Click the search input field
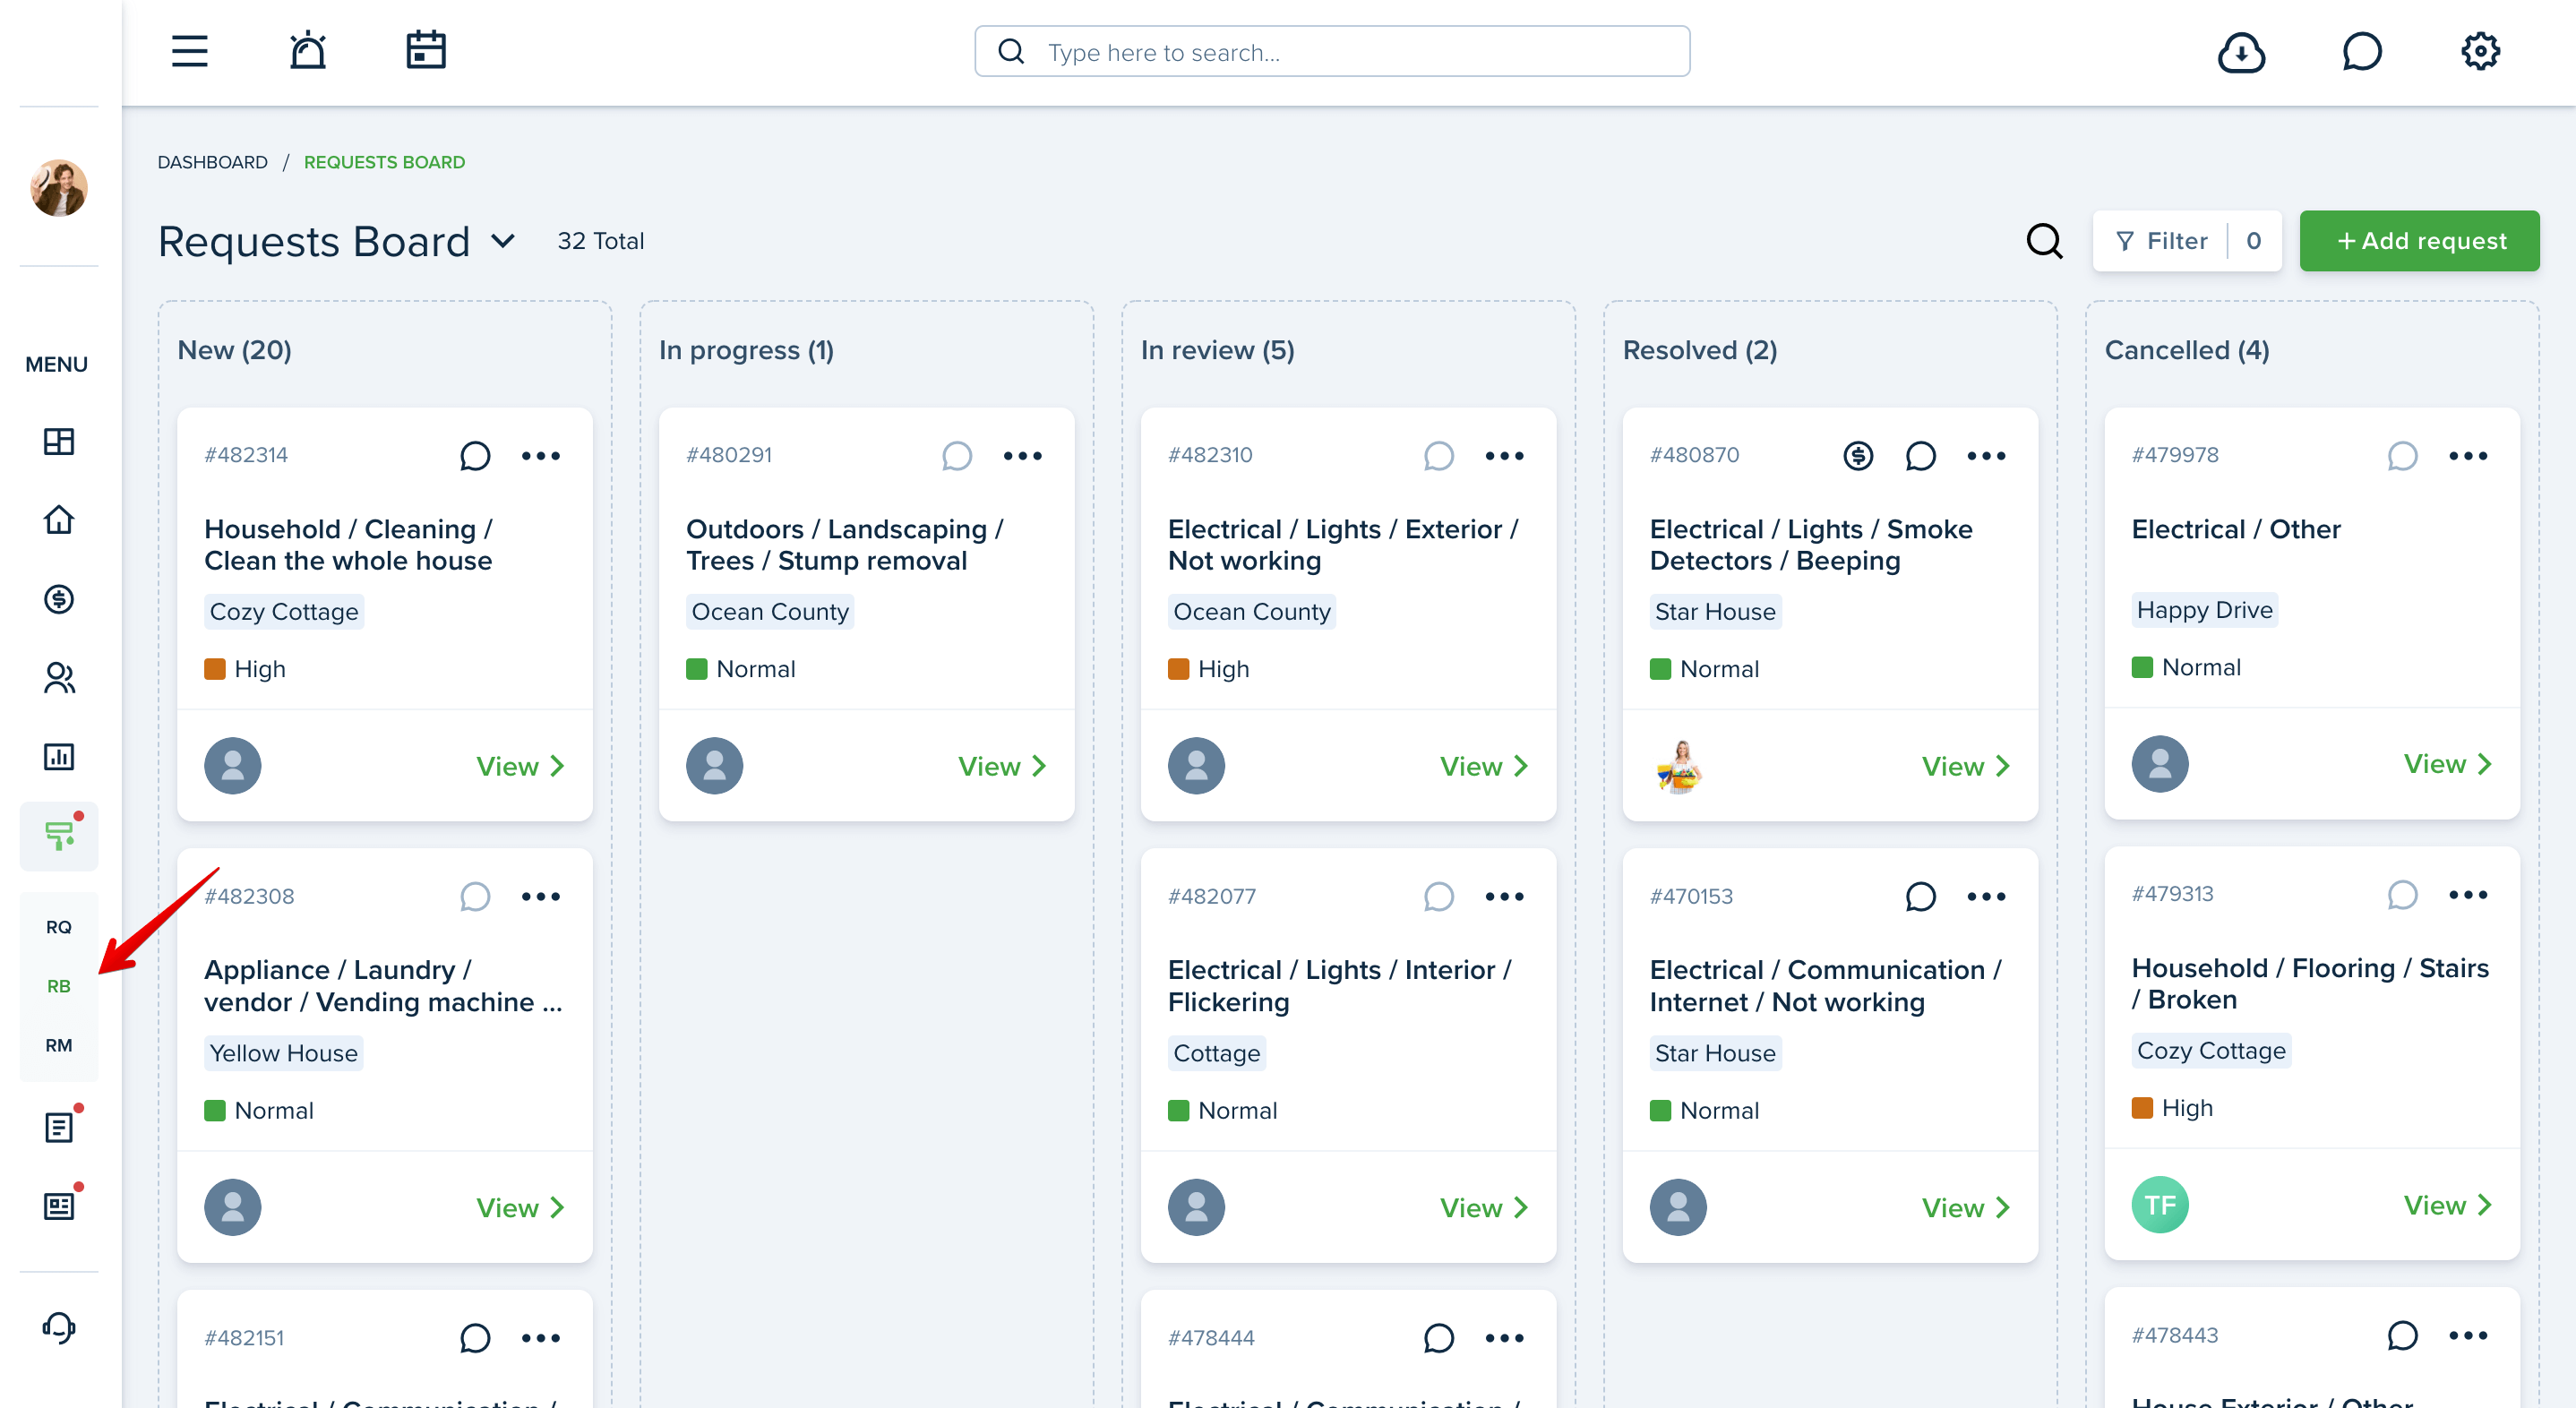Viewport: 2576px width, 1408px height. (x=1332, y=52)
